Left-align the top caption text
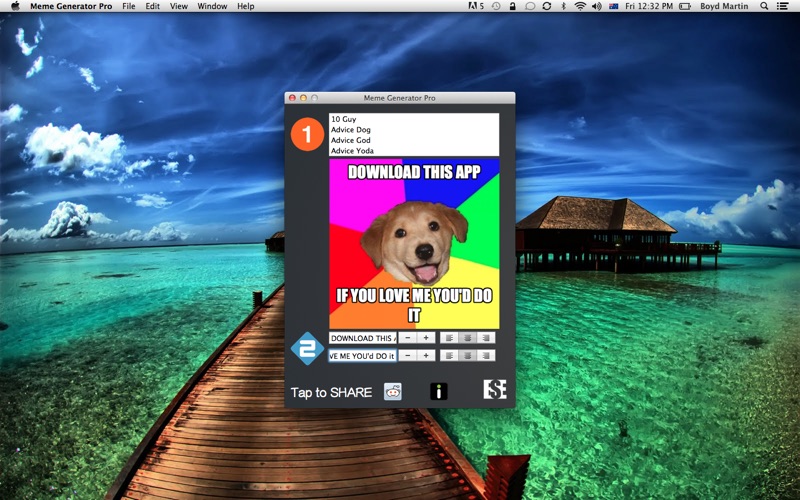 [449, 338]
